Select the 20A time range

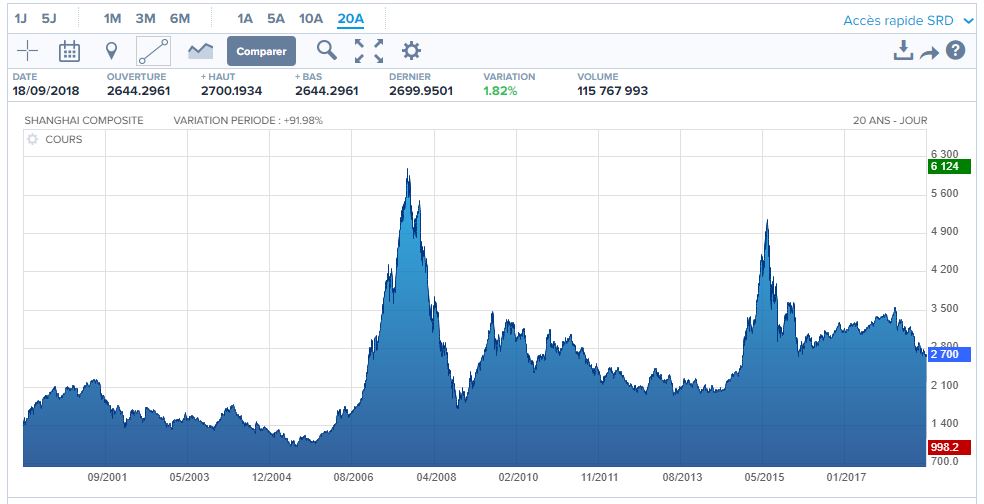click(x=351, y=18)
